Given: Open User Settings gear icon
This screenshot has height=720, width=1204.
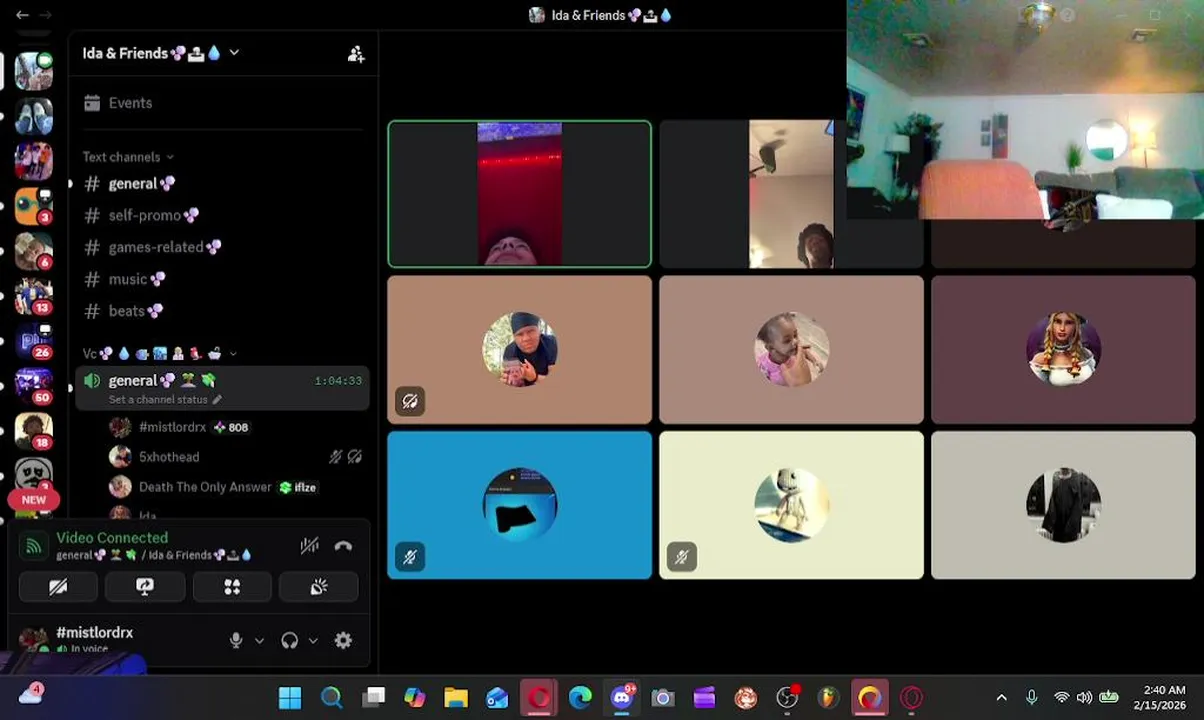Looking at the screenshot, I should (343, 641).
